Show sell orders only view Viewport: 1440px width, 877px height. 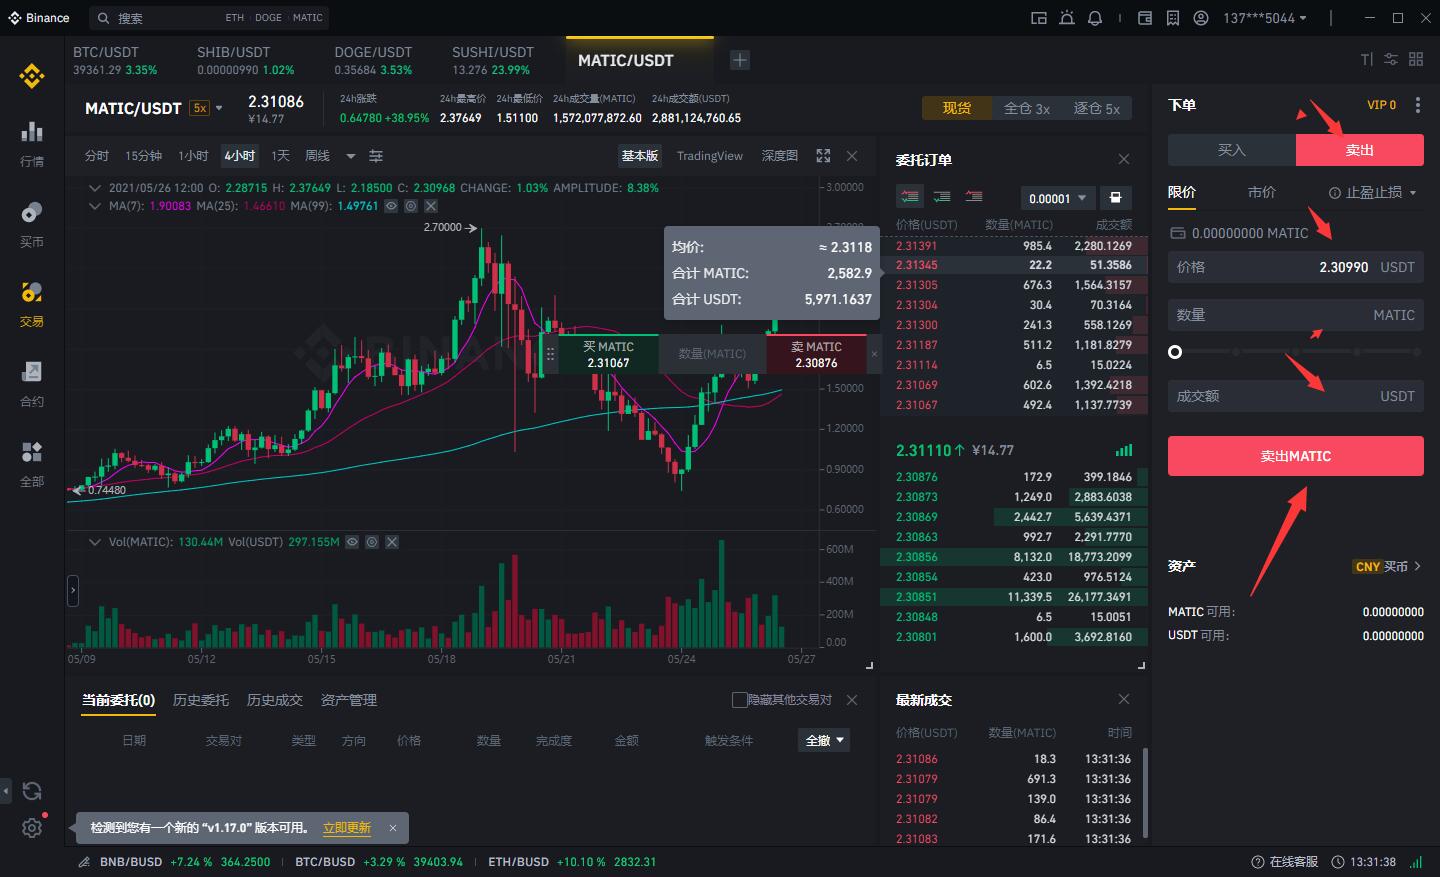click(x=974, y=197)
